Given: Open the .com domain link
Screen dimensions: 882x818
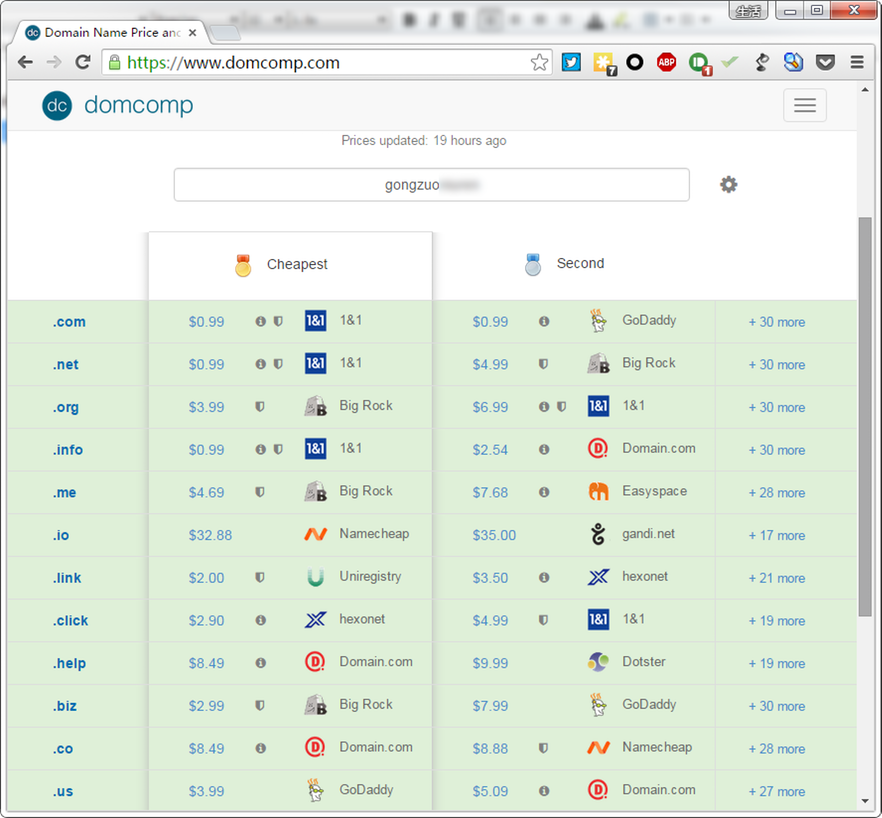Looking at the screenshot, I should tap(69, 322).
